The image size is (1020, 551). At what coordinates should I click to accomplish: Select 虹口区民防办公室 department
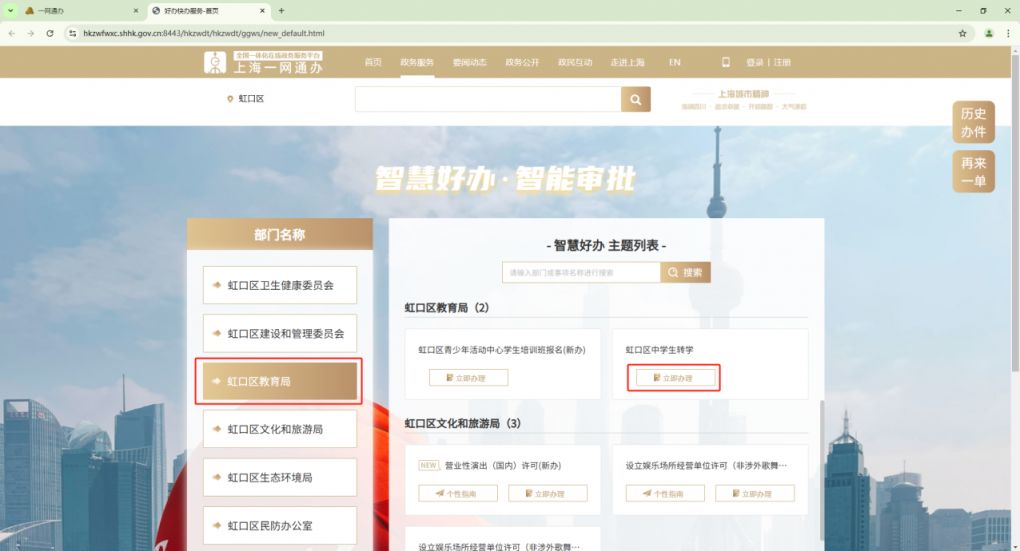pyautogui.click(x=280, y=526)
